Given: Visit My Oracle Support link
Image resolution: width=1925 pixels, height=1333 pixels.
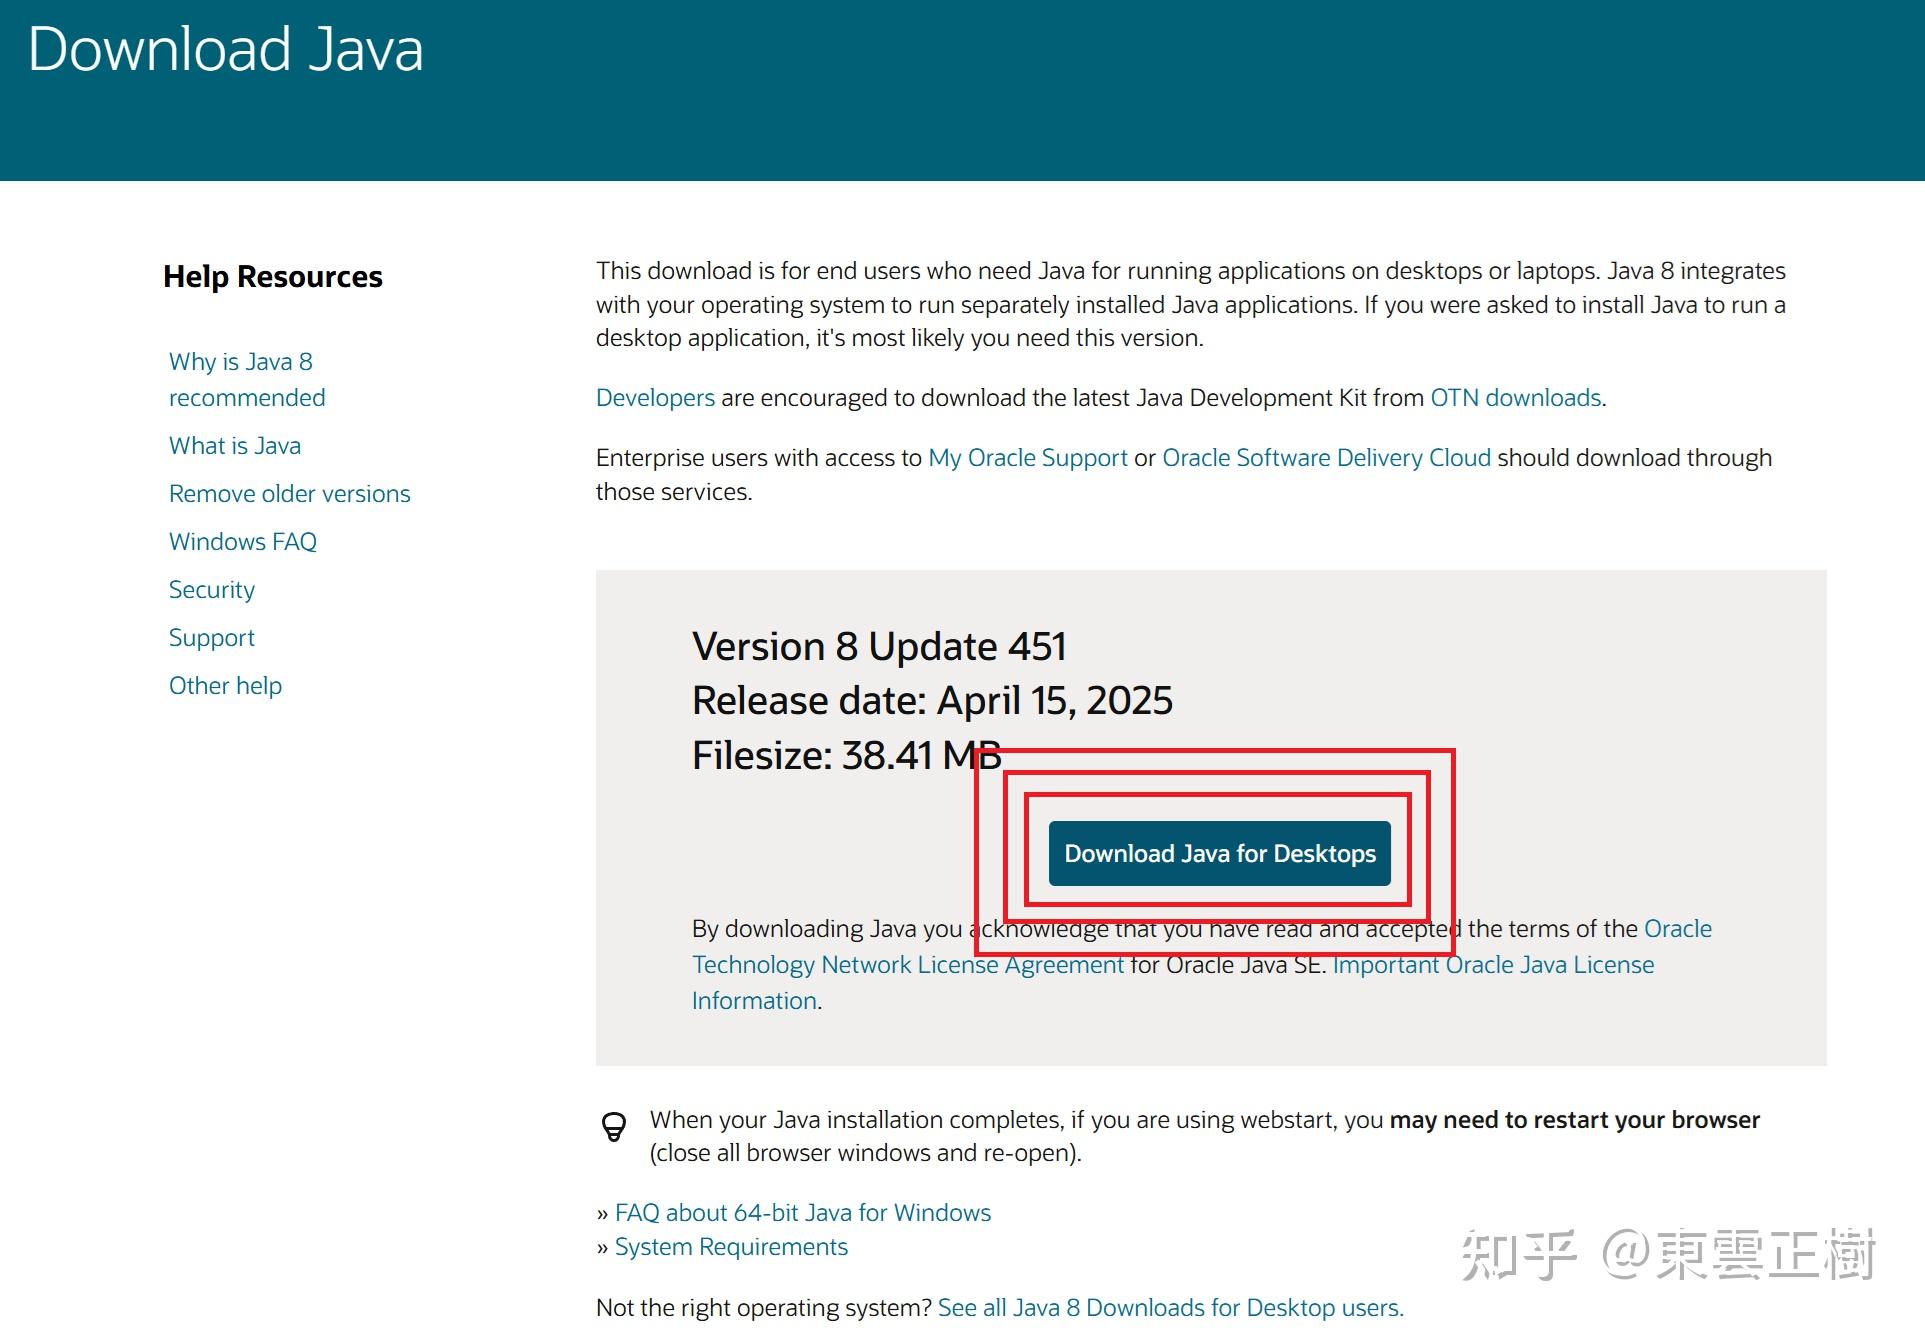Looking at the screenshot, I should [1028, 458].
